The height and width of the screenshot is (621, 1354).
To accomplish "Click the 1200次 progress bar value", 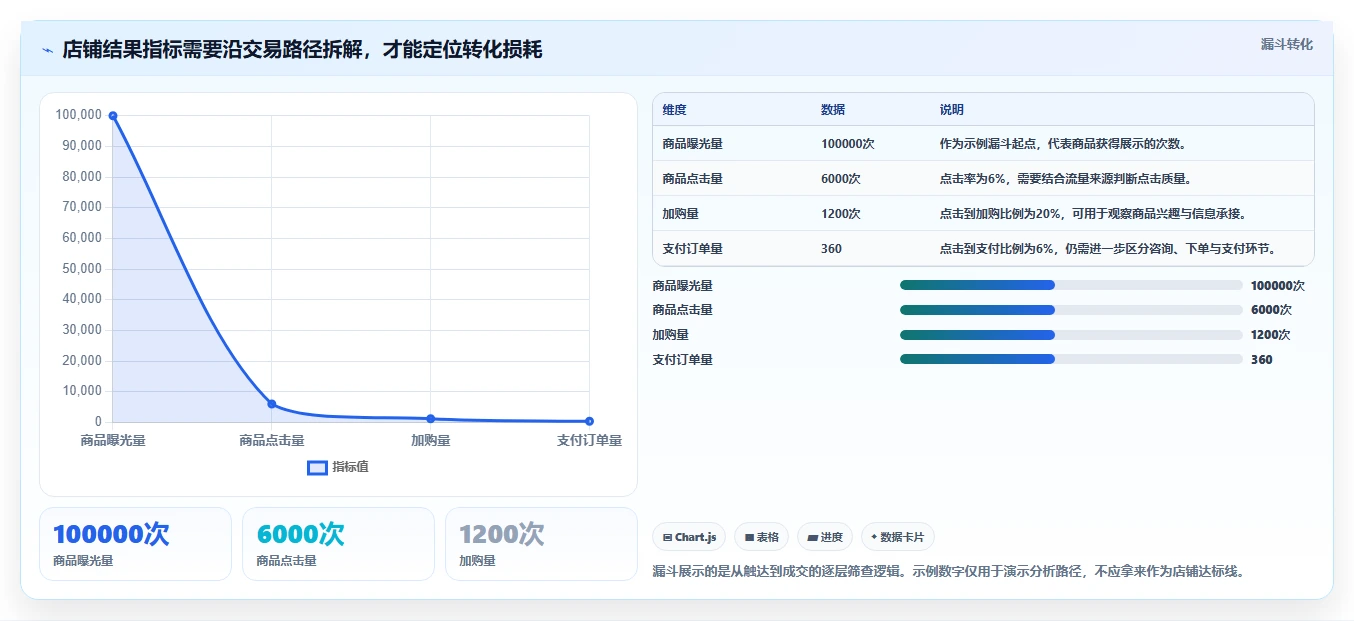I will click(x=1271, y=335).
